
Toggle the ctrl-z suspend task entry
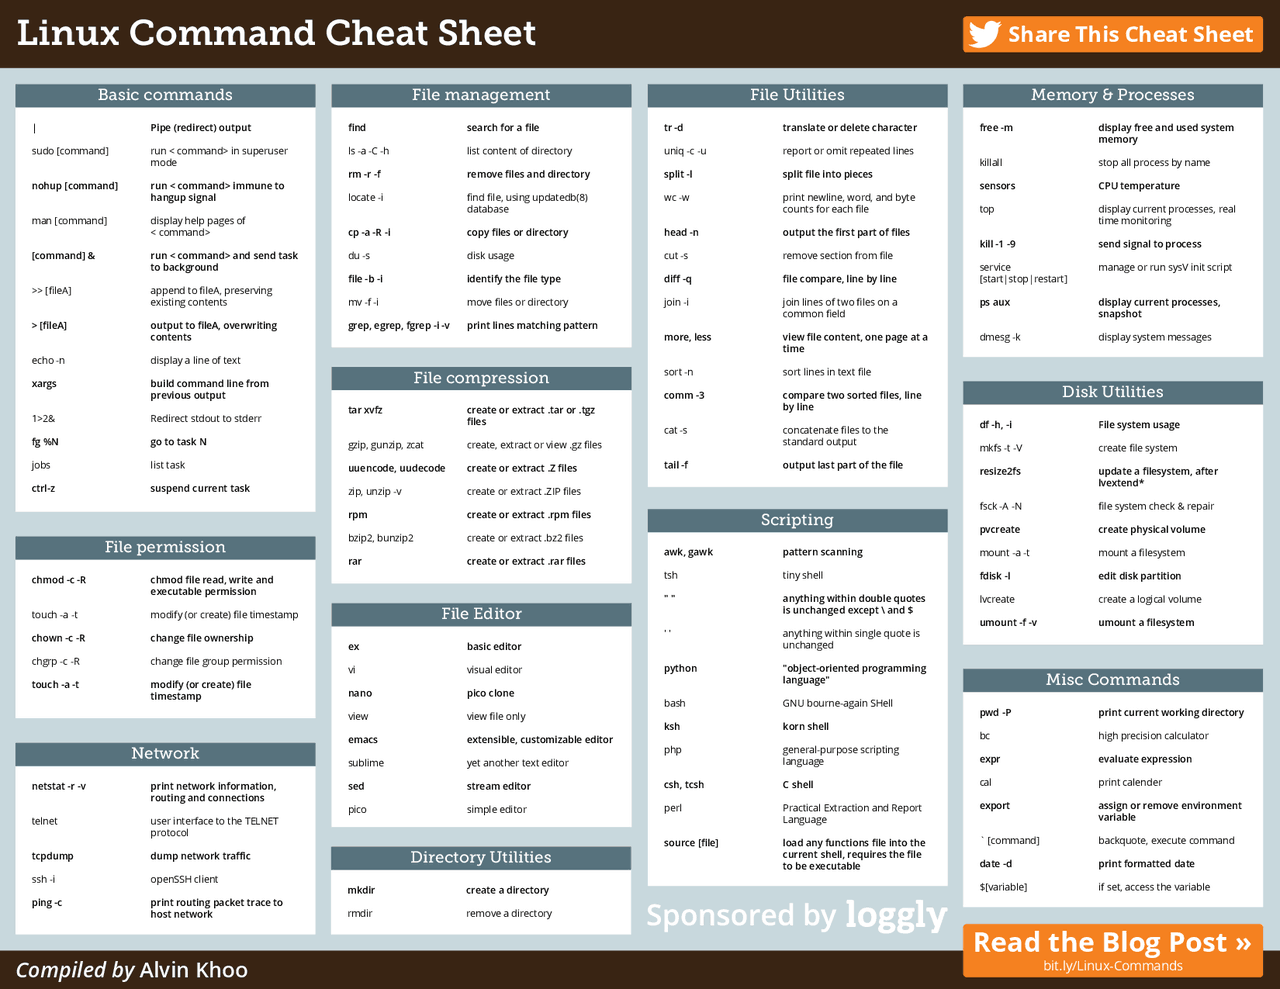pos(43,487)
